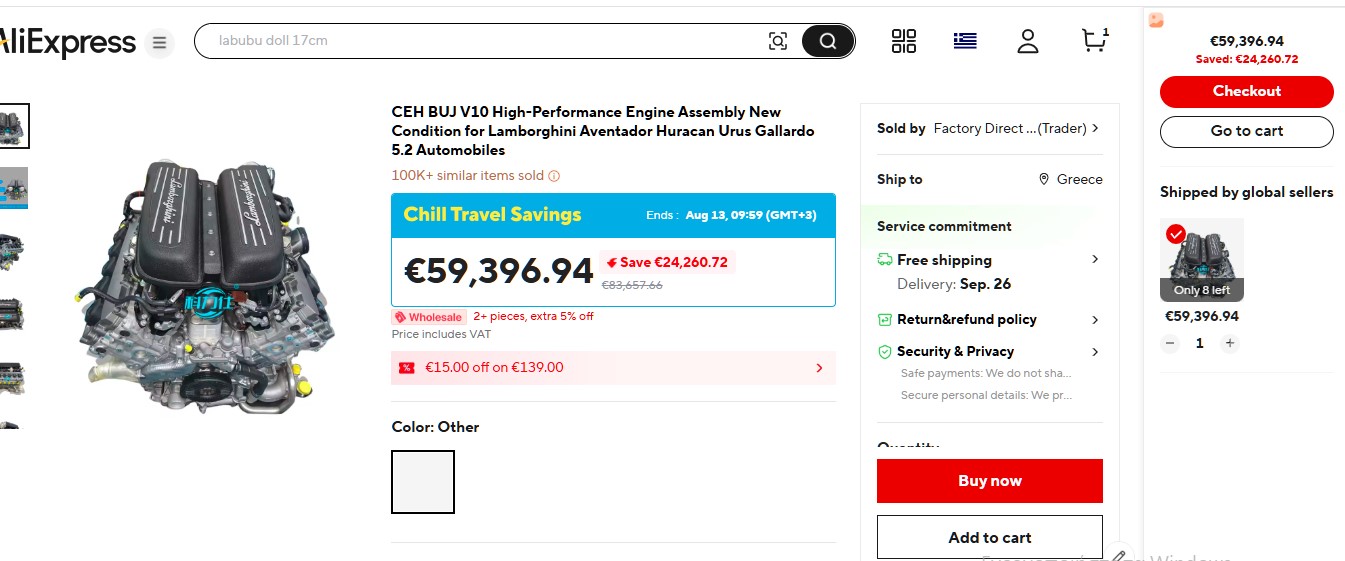Click the red Checkout button

coord(1247,91)
